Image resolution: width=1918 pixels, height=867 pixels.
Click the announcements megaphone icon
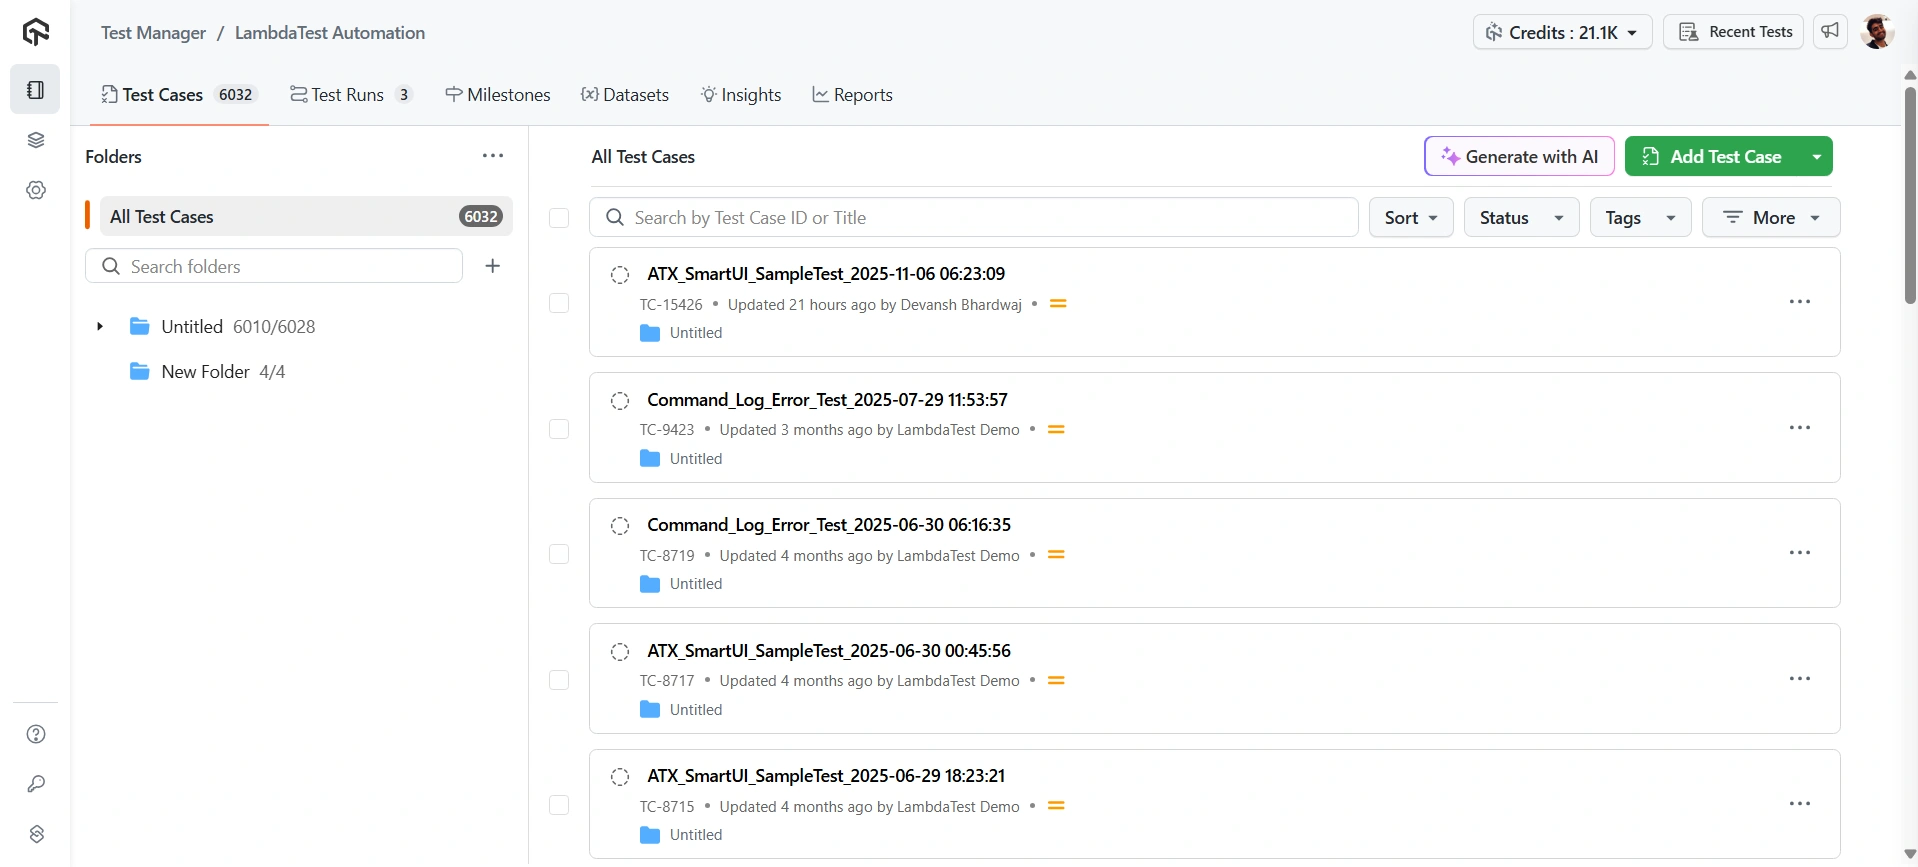click(x=1830, y=32)
